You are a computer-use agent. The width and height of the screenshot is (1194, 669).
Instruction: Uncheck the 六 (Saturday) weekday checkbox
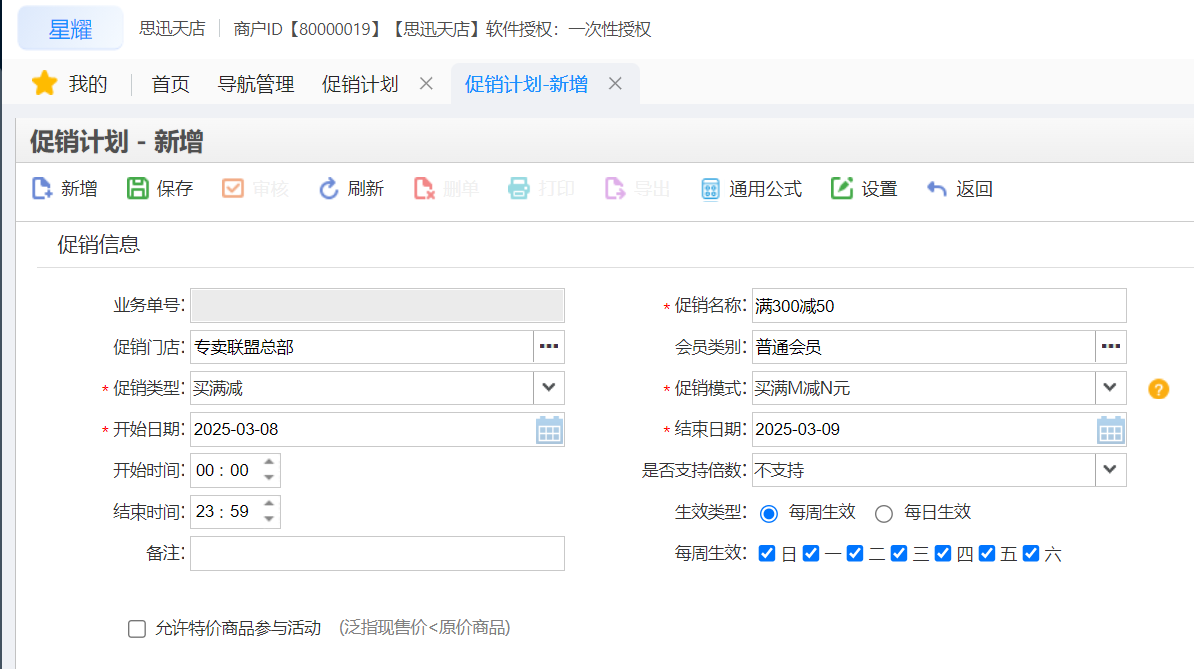[x=1031, y=552]
